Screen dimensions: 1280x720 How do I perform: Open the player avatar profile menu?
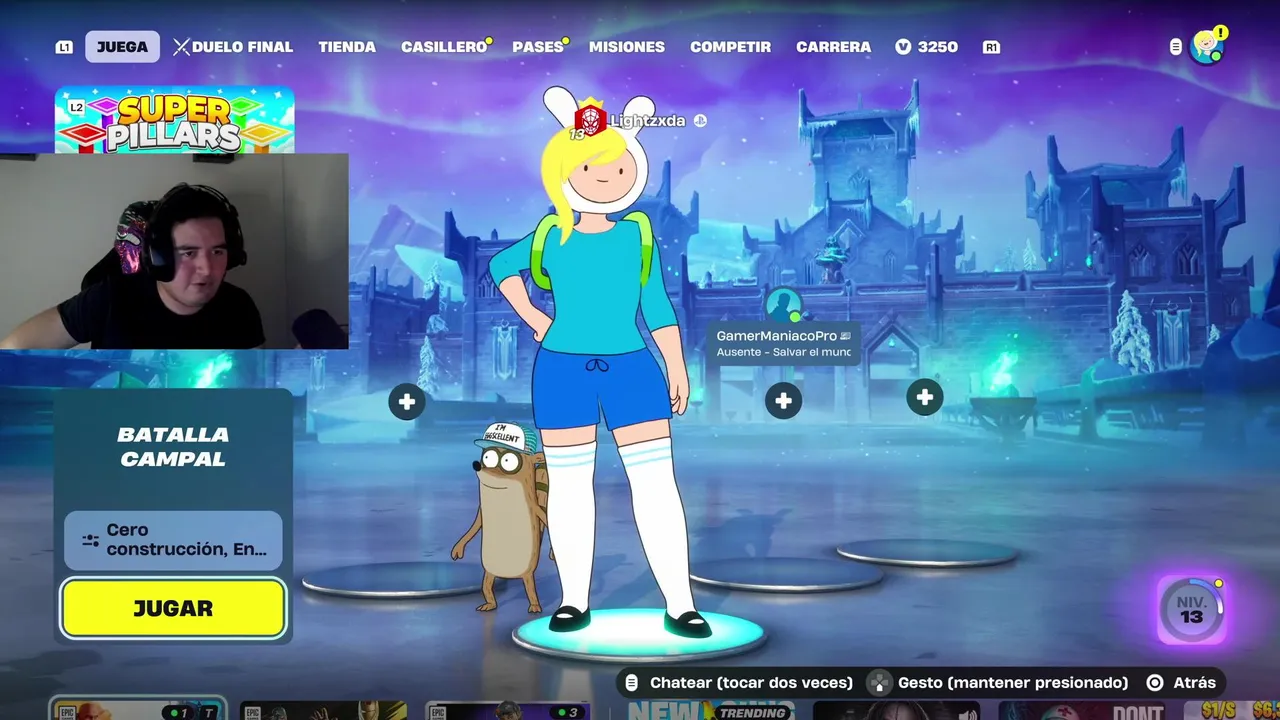(x=1207, y=46)
